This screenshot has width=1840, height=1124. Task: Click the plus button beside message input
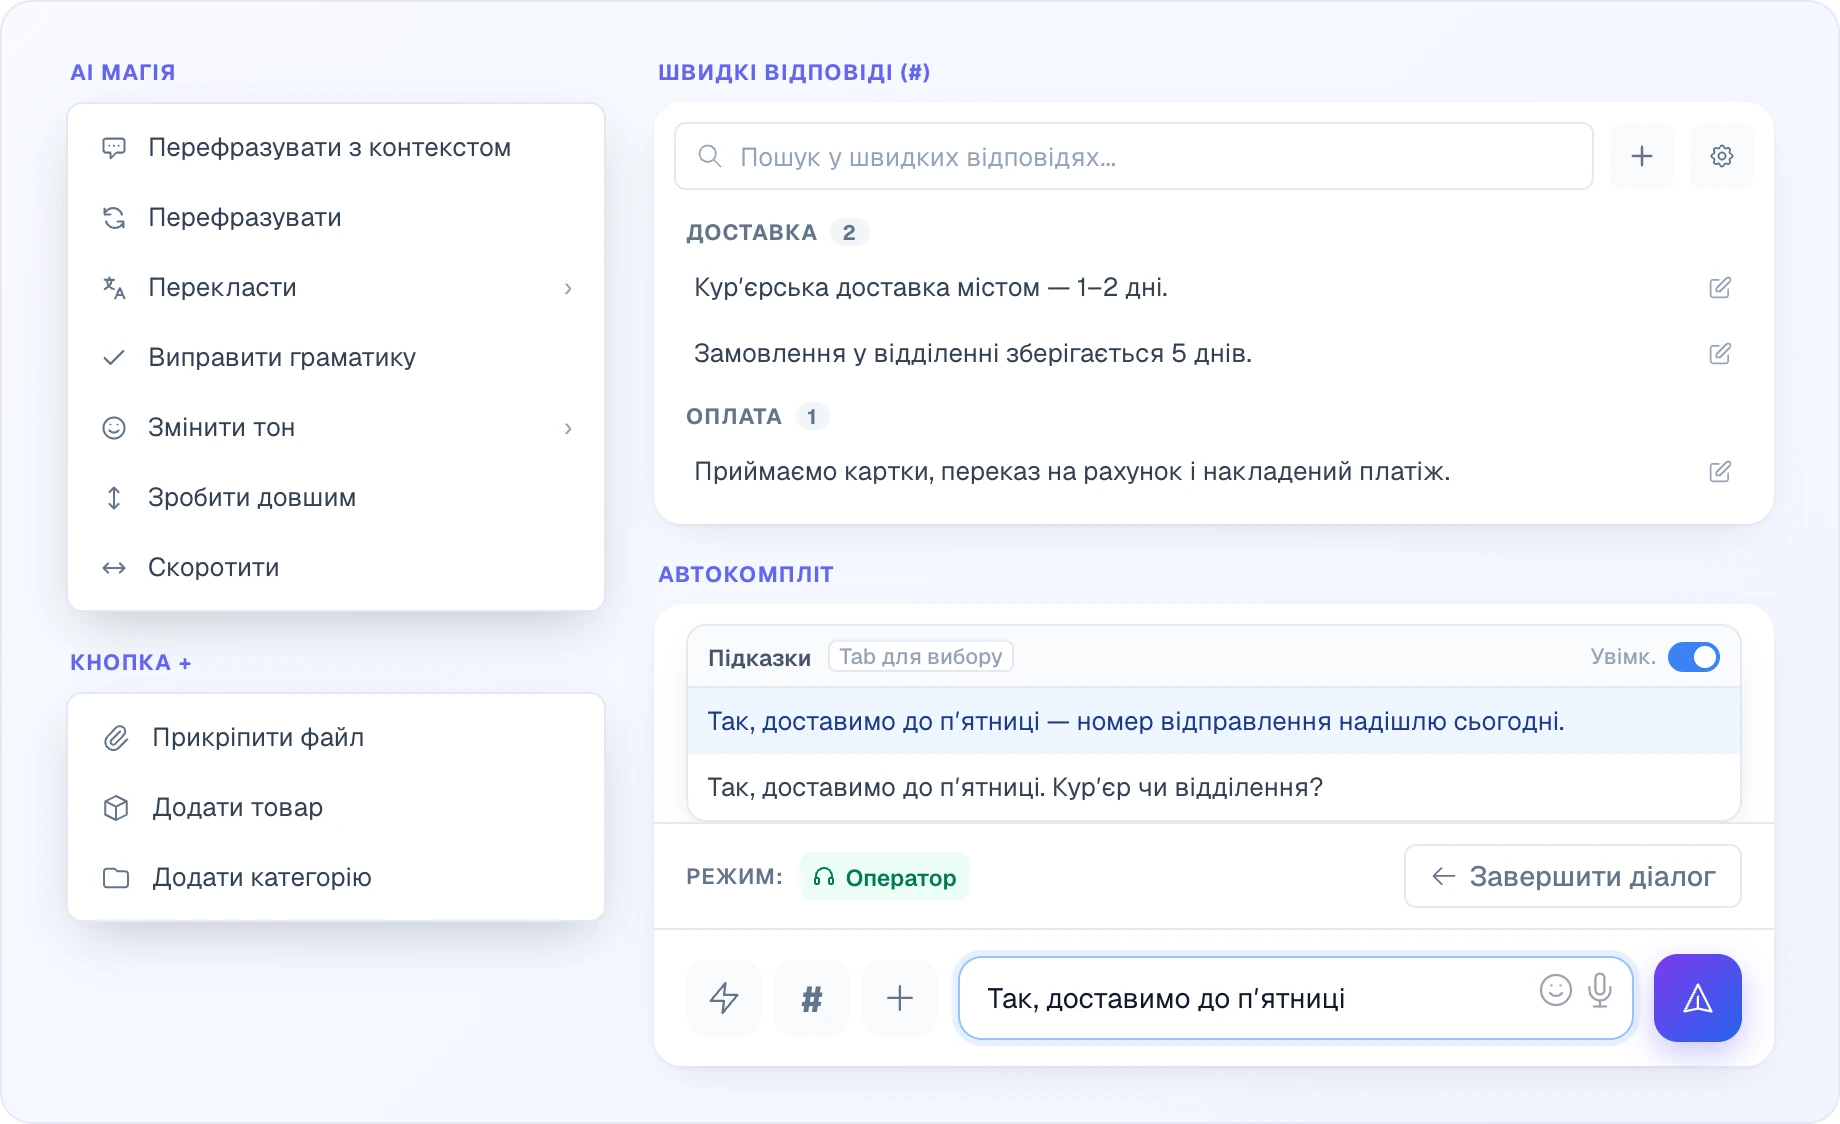pyautogui.click(x=900, y=998)
